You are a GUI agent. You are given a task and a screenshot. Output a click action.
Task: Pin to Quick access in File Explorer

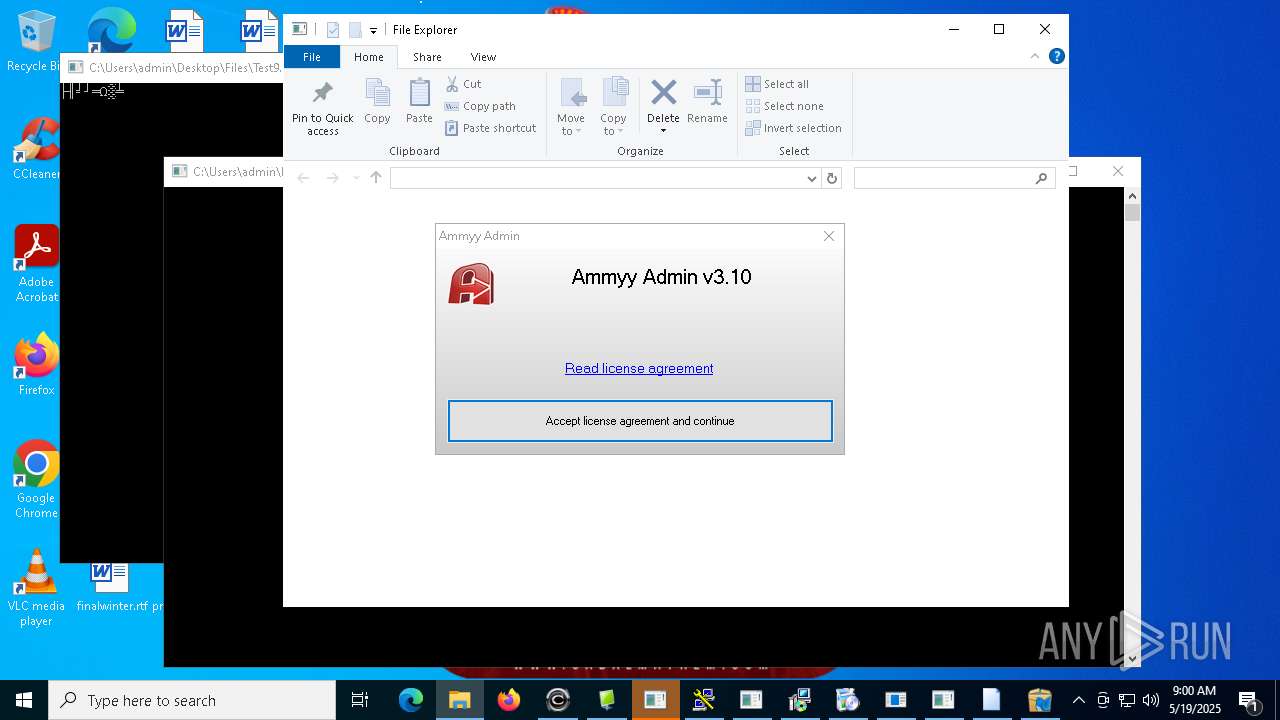(x=322, y=108)
